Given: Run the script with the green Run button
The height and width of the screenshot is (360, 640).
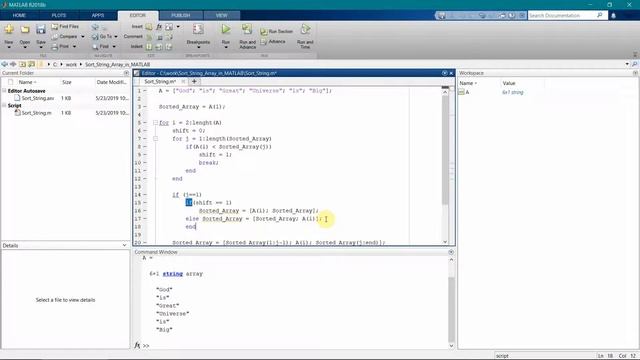Looking at the screenshot, I should (x=226, y=29).
